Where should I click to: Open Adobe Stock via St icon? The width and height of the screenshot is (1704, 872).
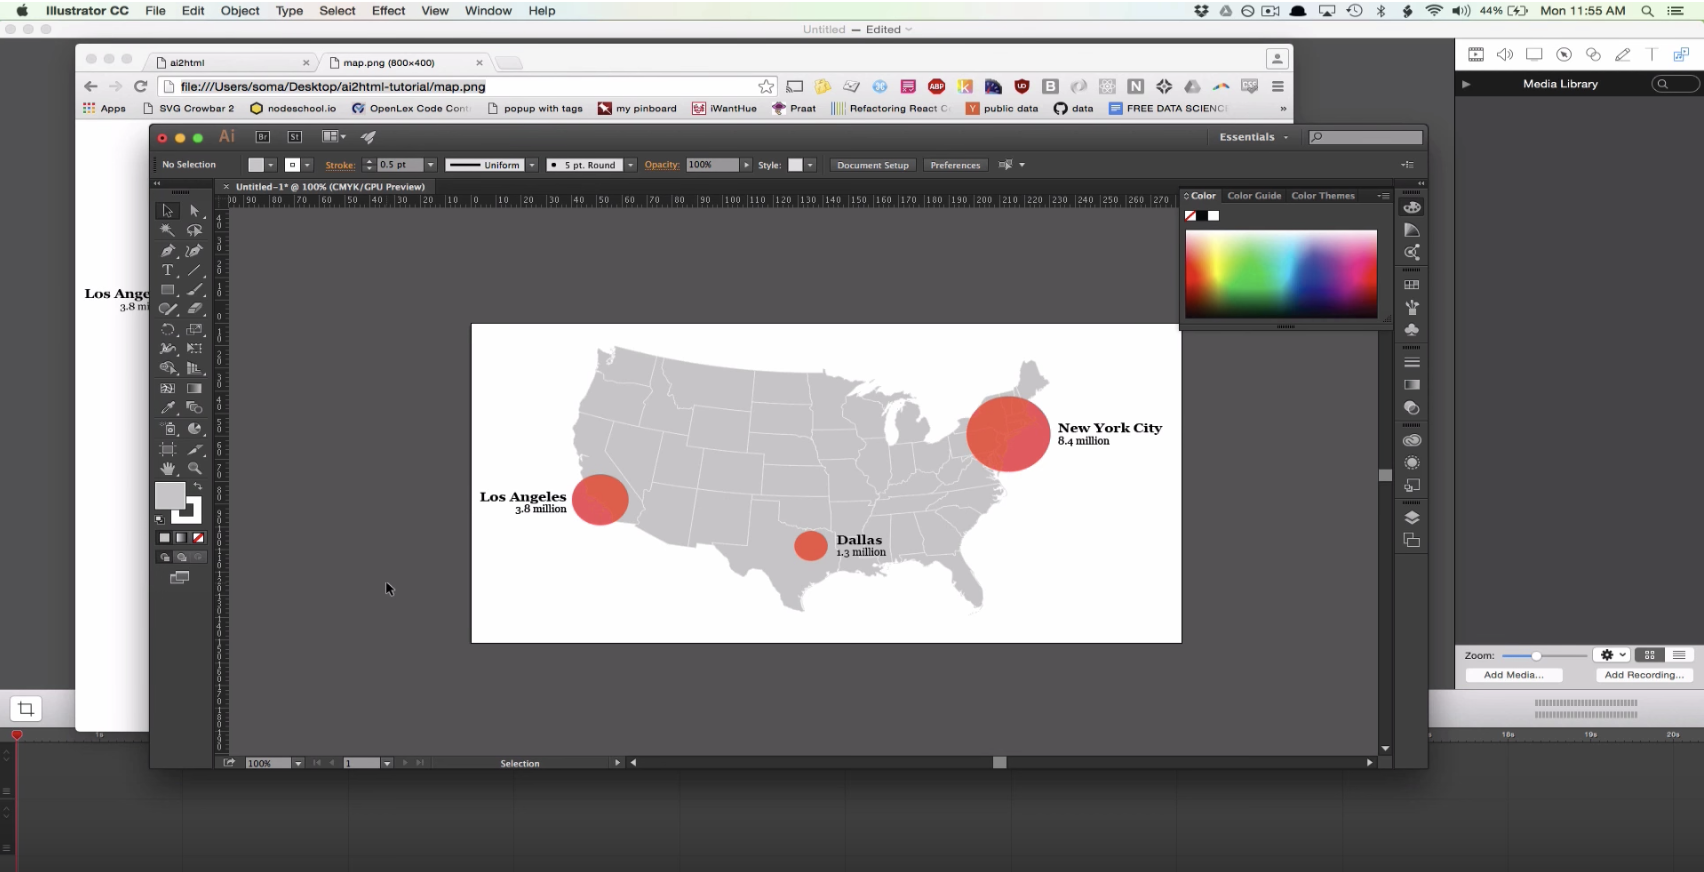coord(295,137)
